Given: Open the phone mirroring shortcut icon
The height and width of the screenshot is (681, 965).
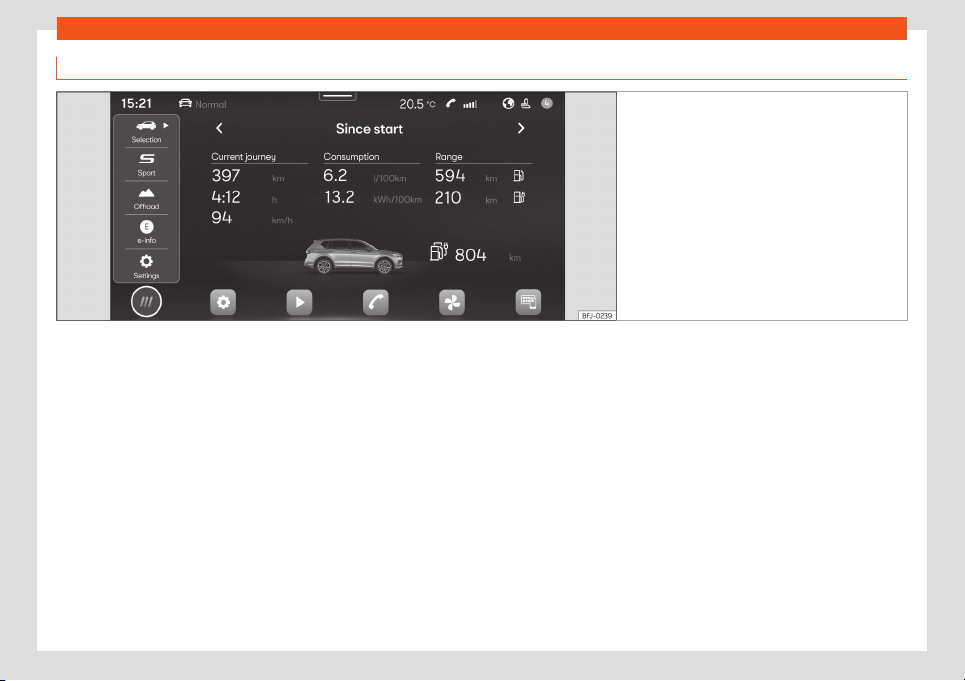Looking at the screenshot, I should pyautogui.click(x=528, y=302).
